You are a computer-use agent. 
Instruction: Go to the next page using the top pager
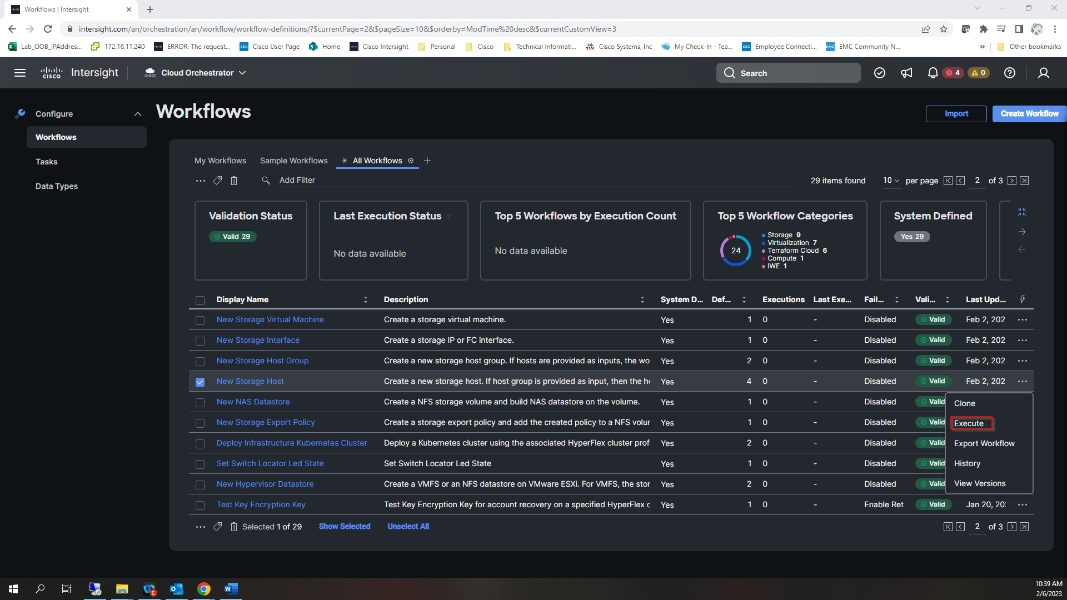(1012, 180)
